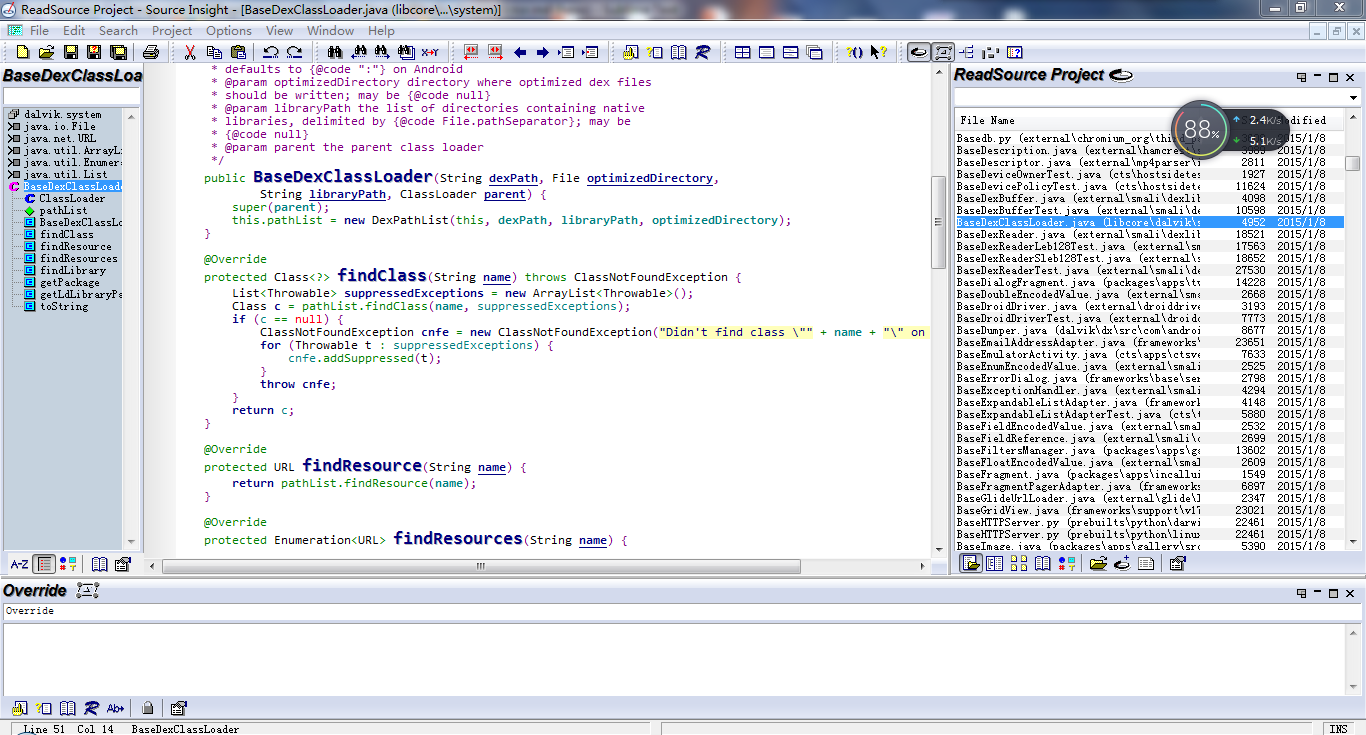Expand the java.util.ArrayList import node
This screenshot has width=1366, height=735.
(14, 150)
